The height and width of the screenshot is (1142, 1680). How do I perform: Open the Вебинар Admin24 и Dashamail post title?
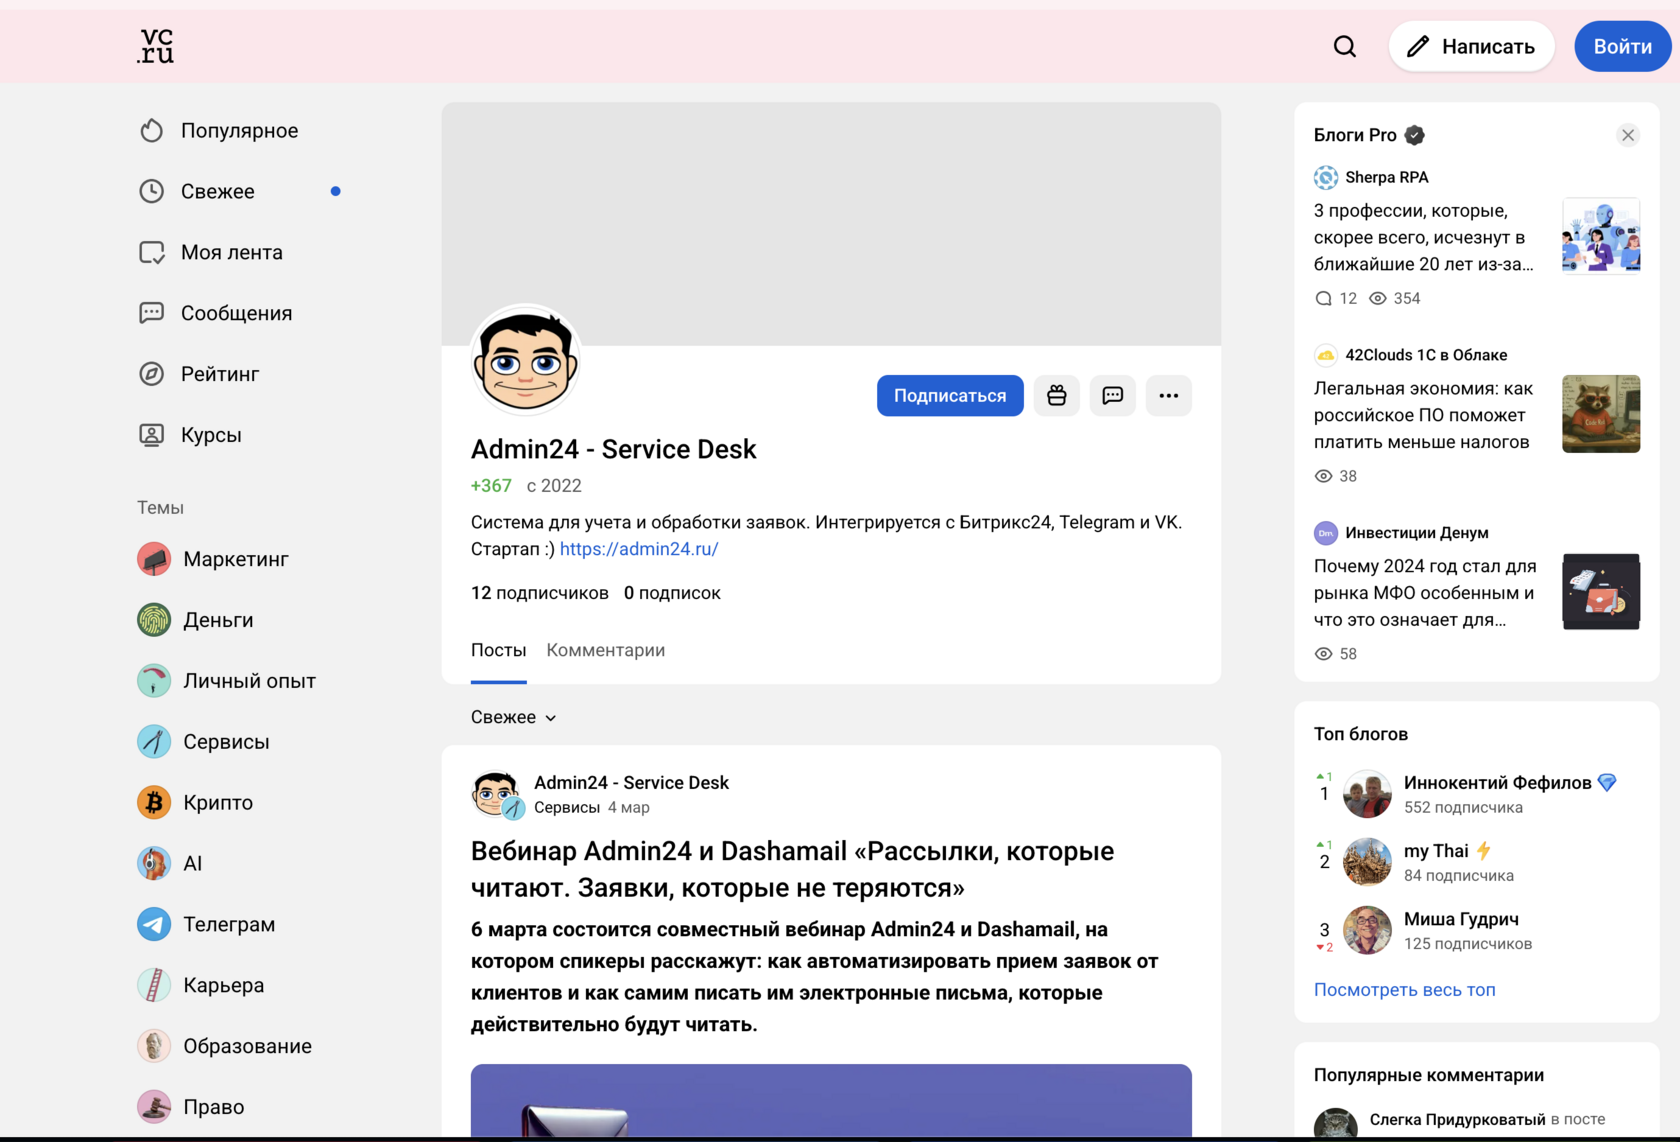pos(792,869)
